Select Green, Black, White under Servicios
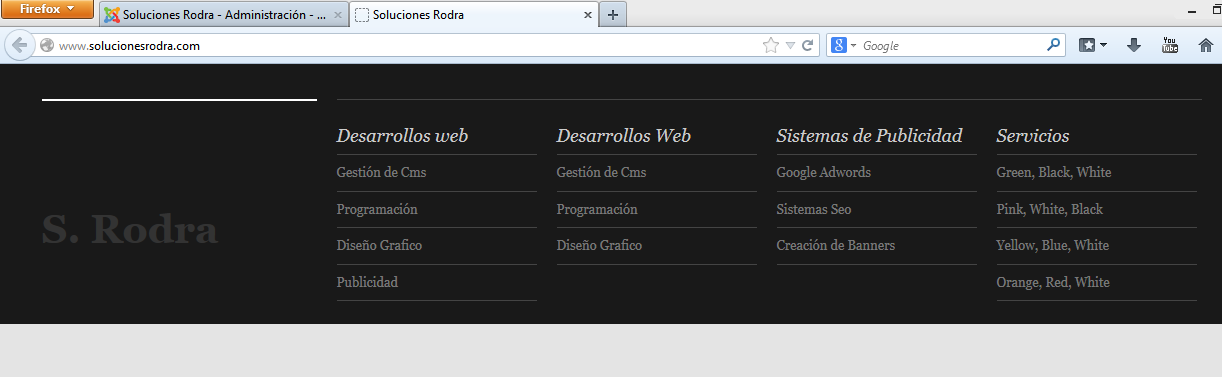 coord(1054,172)
